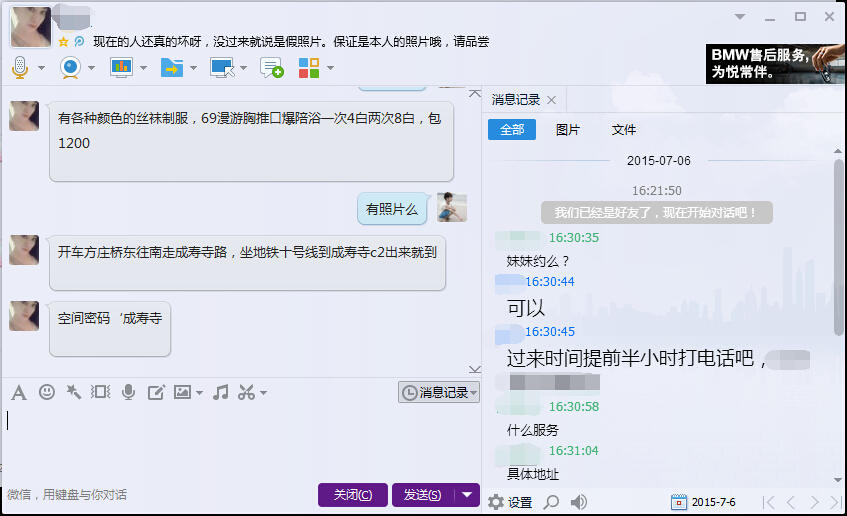Open the handwriting input pad icon
Image resolution: width=847 pixels, height=516 pixels.
click(x=156, y=393)
